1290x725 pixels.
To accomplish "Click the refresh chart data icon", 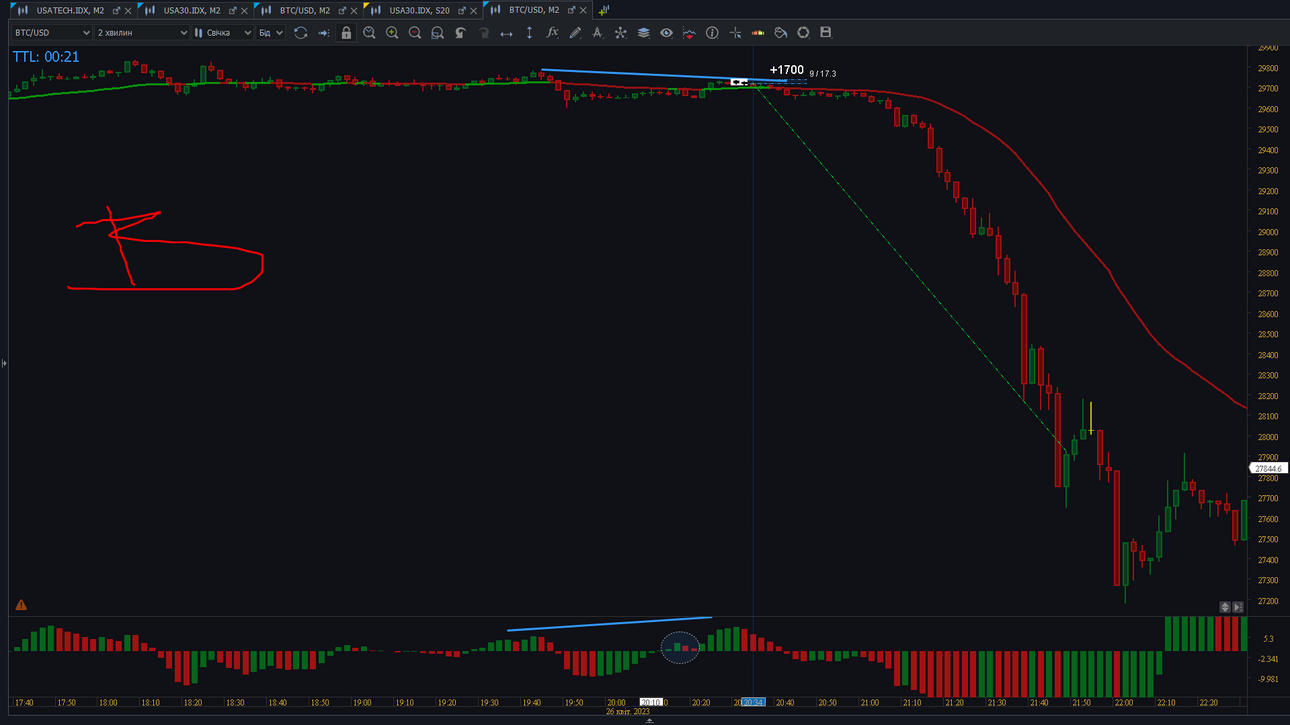I will click(x=300, y=33).
